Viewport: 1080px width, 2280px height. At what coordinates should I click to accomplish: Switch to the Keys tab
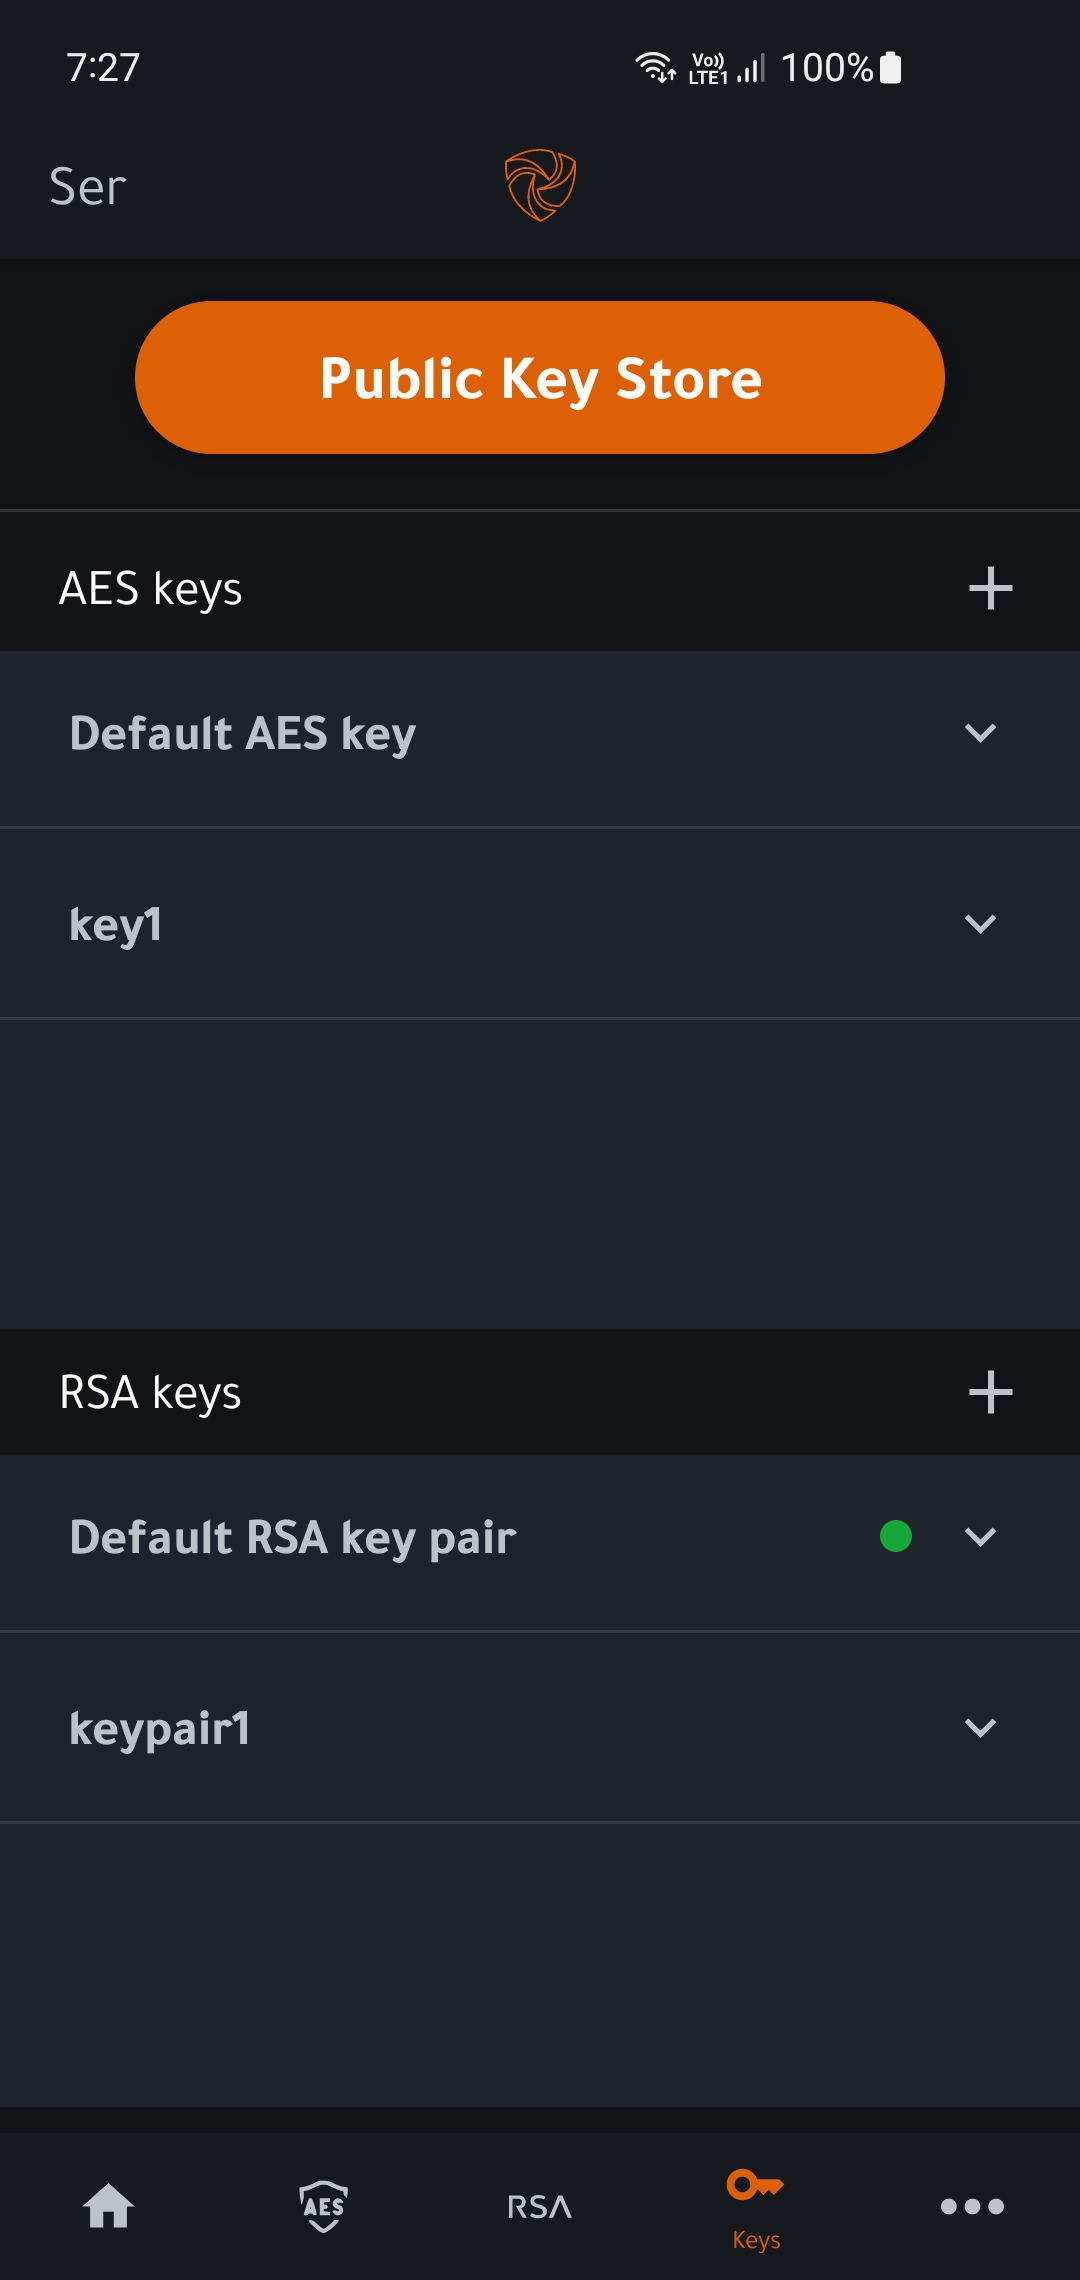click(755, 2205)
